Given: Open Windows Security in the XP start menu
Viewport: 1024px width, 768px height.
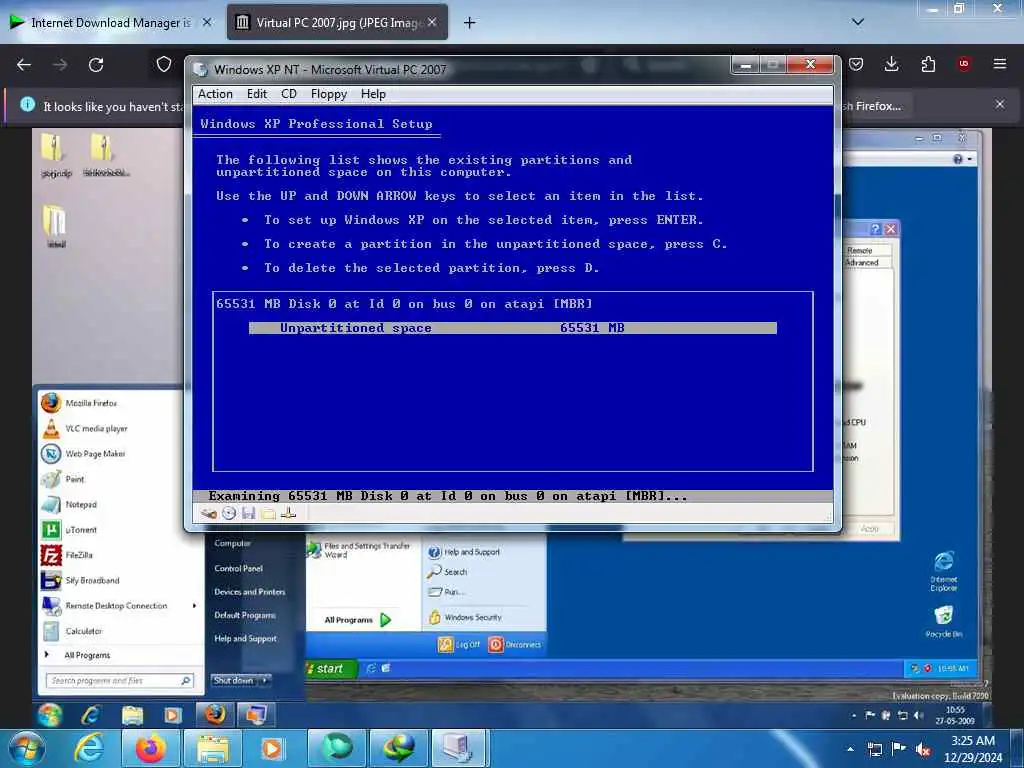Looking at the screenshot, I should click(465, 617).
